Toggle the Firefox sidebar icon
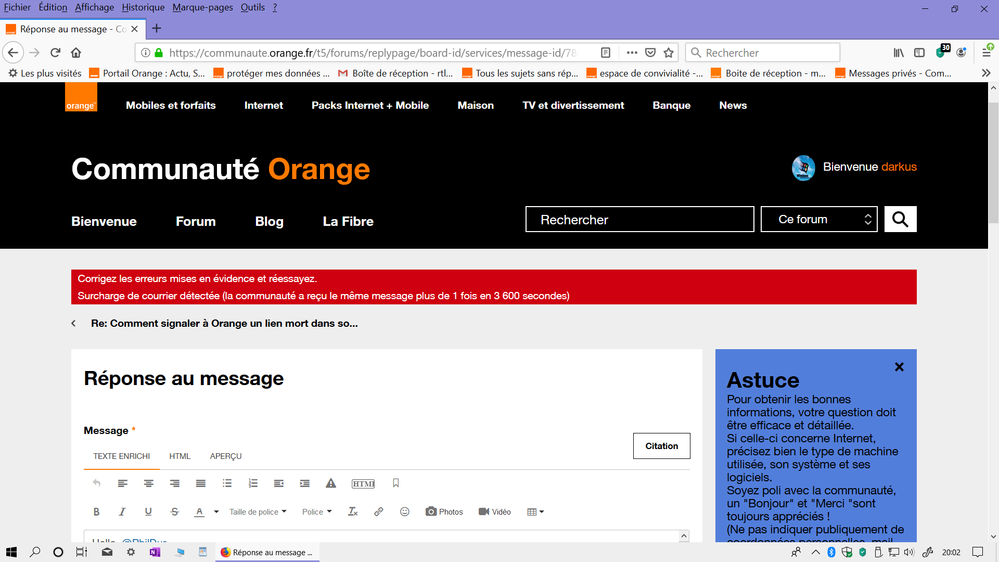 tap(919, 53)
